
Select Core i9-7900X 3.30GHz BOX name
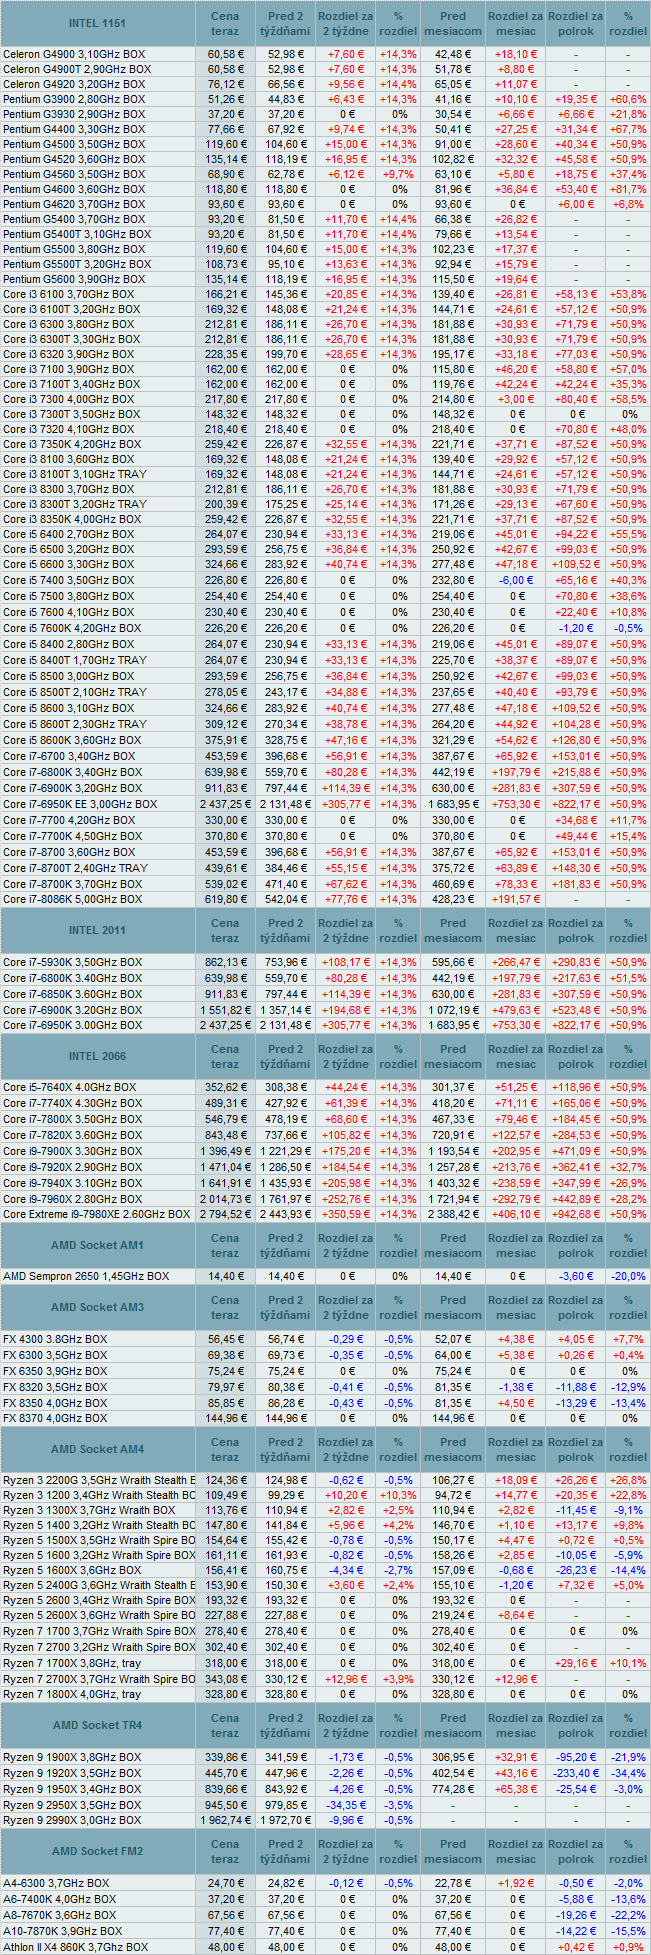click(x=72, y=1151)
